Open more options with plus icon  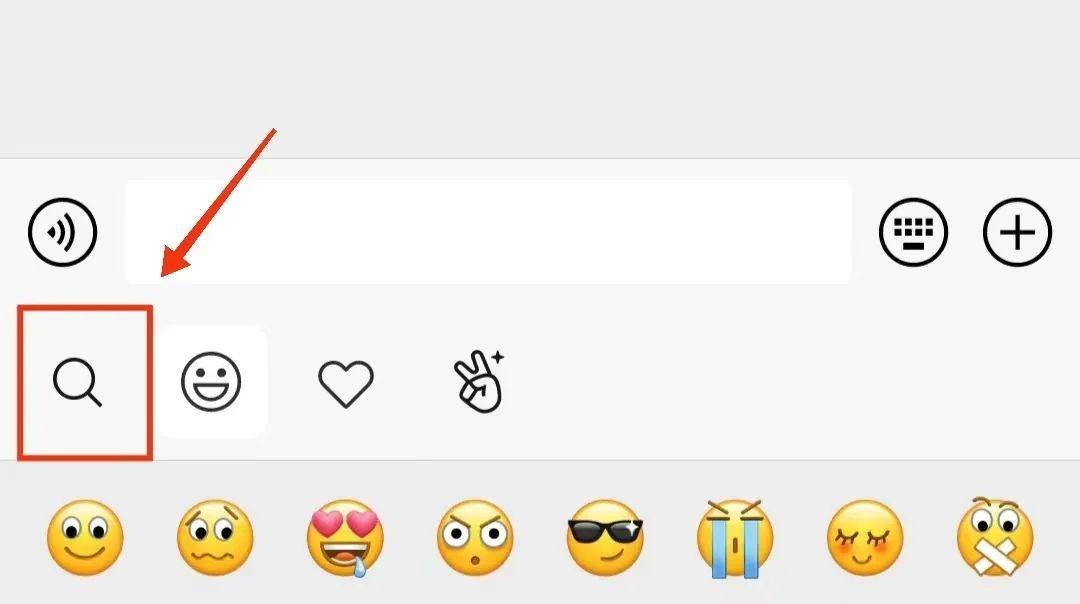tap(1017, 232)
